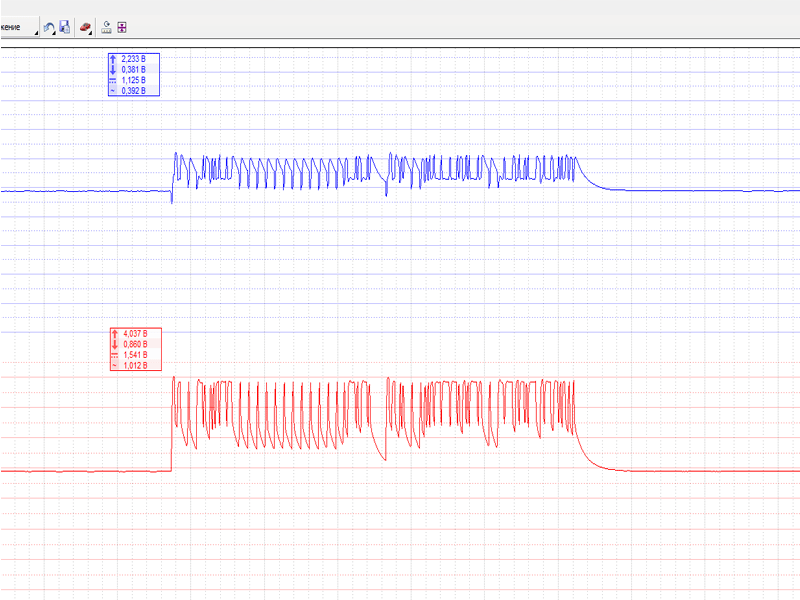The image size is (800, 600).
Task: Select the red 1,541 В average reading
Action: [134, 355]
